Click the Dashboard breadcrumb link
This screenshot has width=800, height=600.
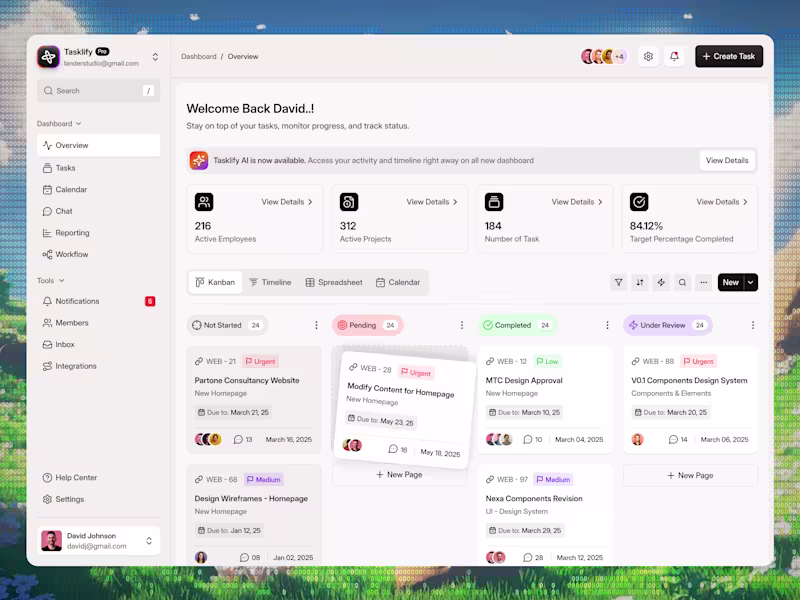click(198, 57)
